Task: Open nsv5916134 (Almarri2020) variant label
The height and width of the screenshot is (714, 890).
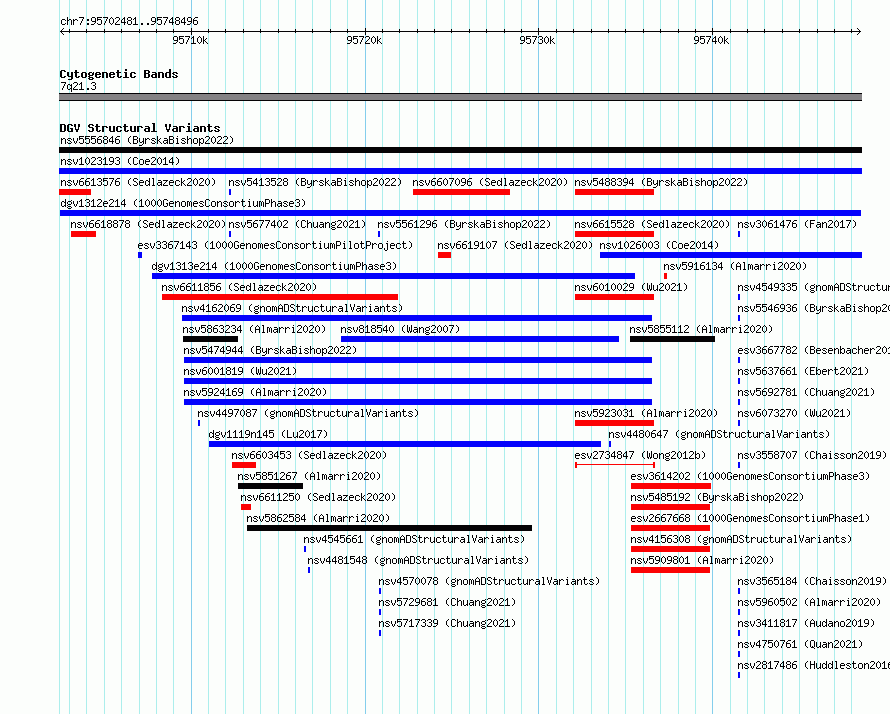Action: coord(735,266)
